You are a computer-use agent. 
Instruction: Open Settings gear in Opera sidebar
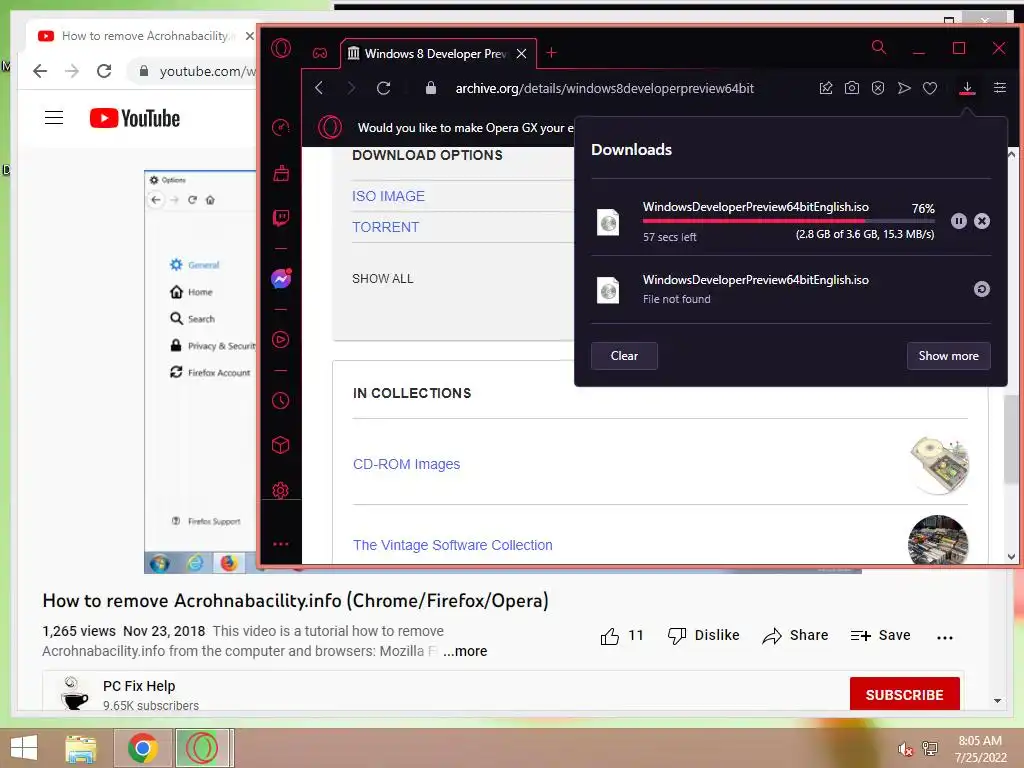coord(281,490)
